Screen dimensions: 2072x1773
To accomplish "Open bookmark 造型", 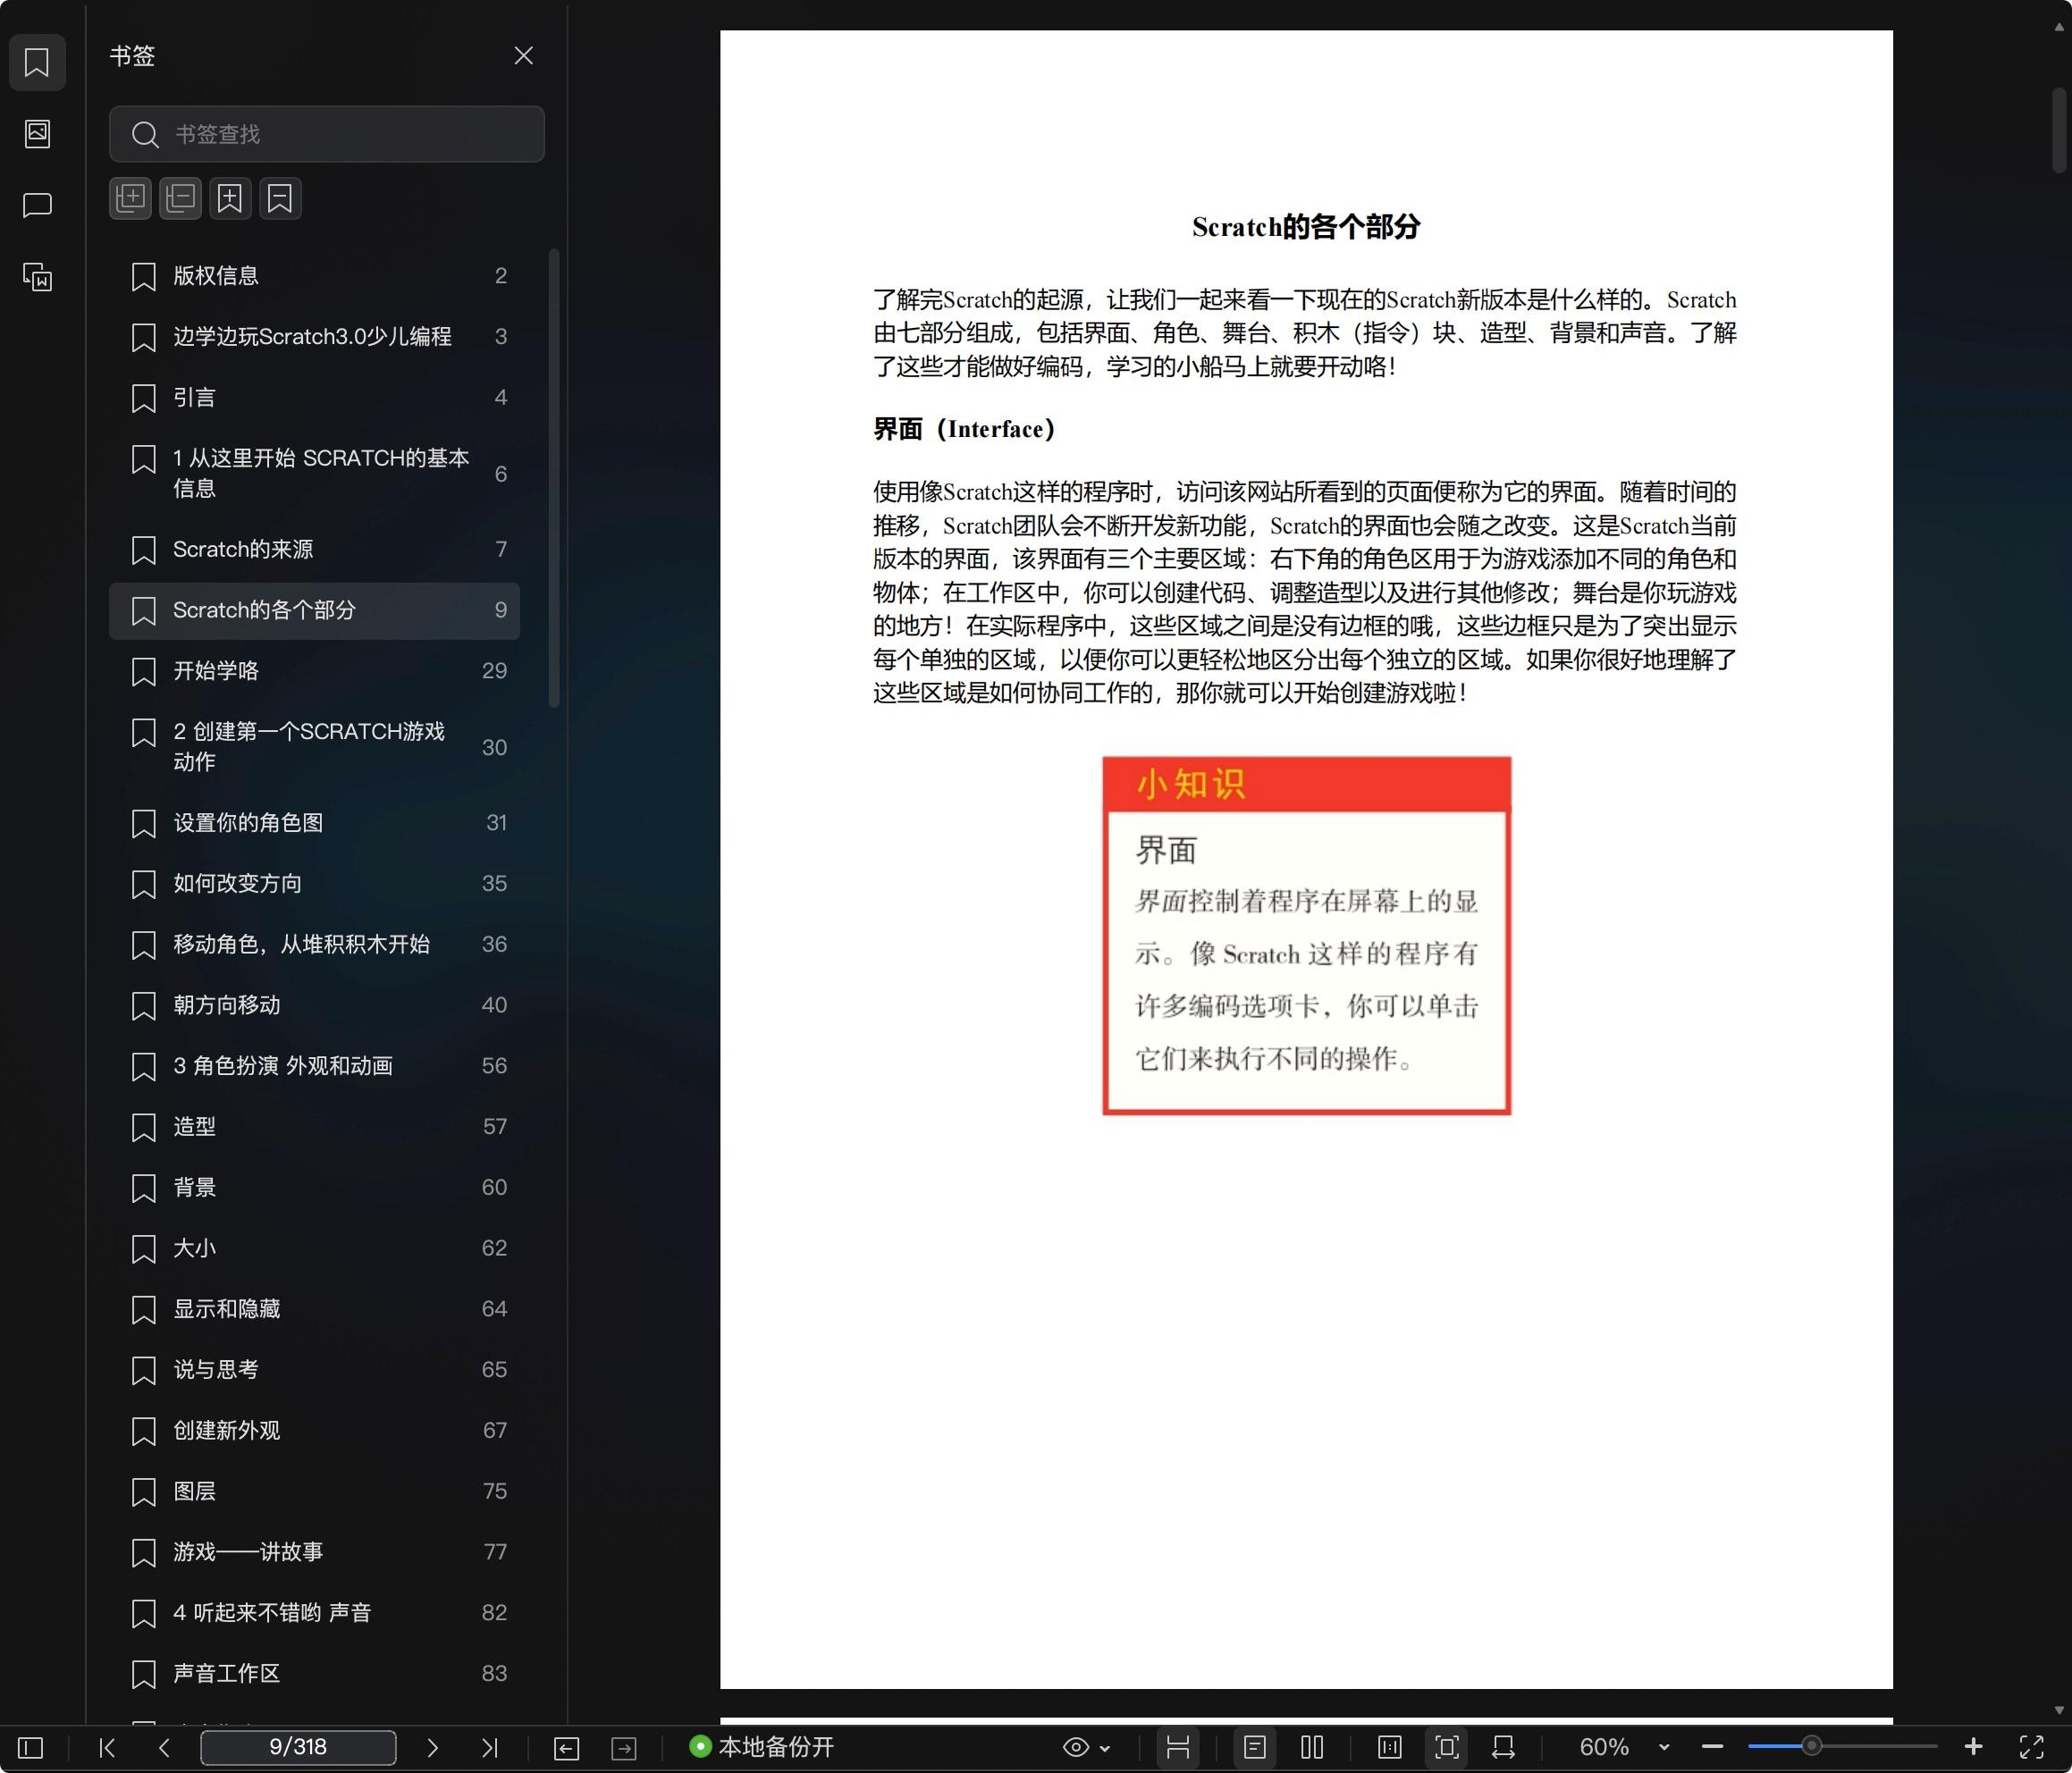I will click(x=314, y=1127).
